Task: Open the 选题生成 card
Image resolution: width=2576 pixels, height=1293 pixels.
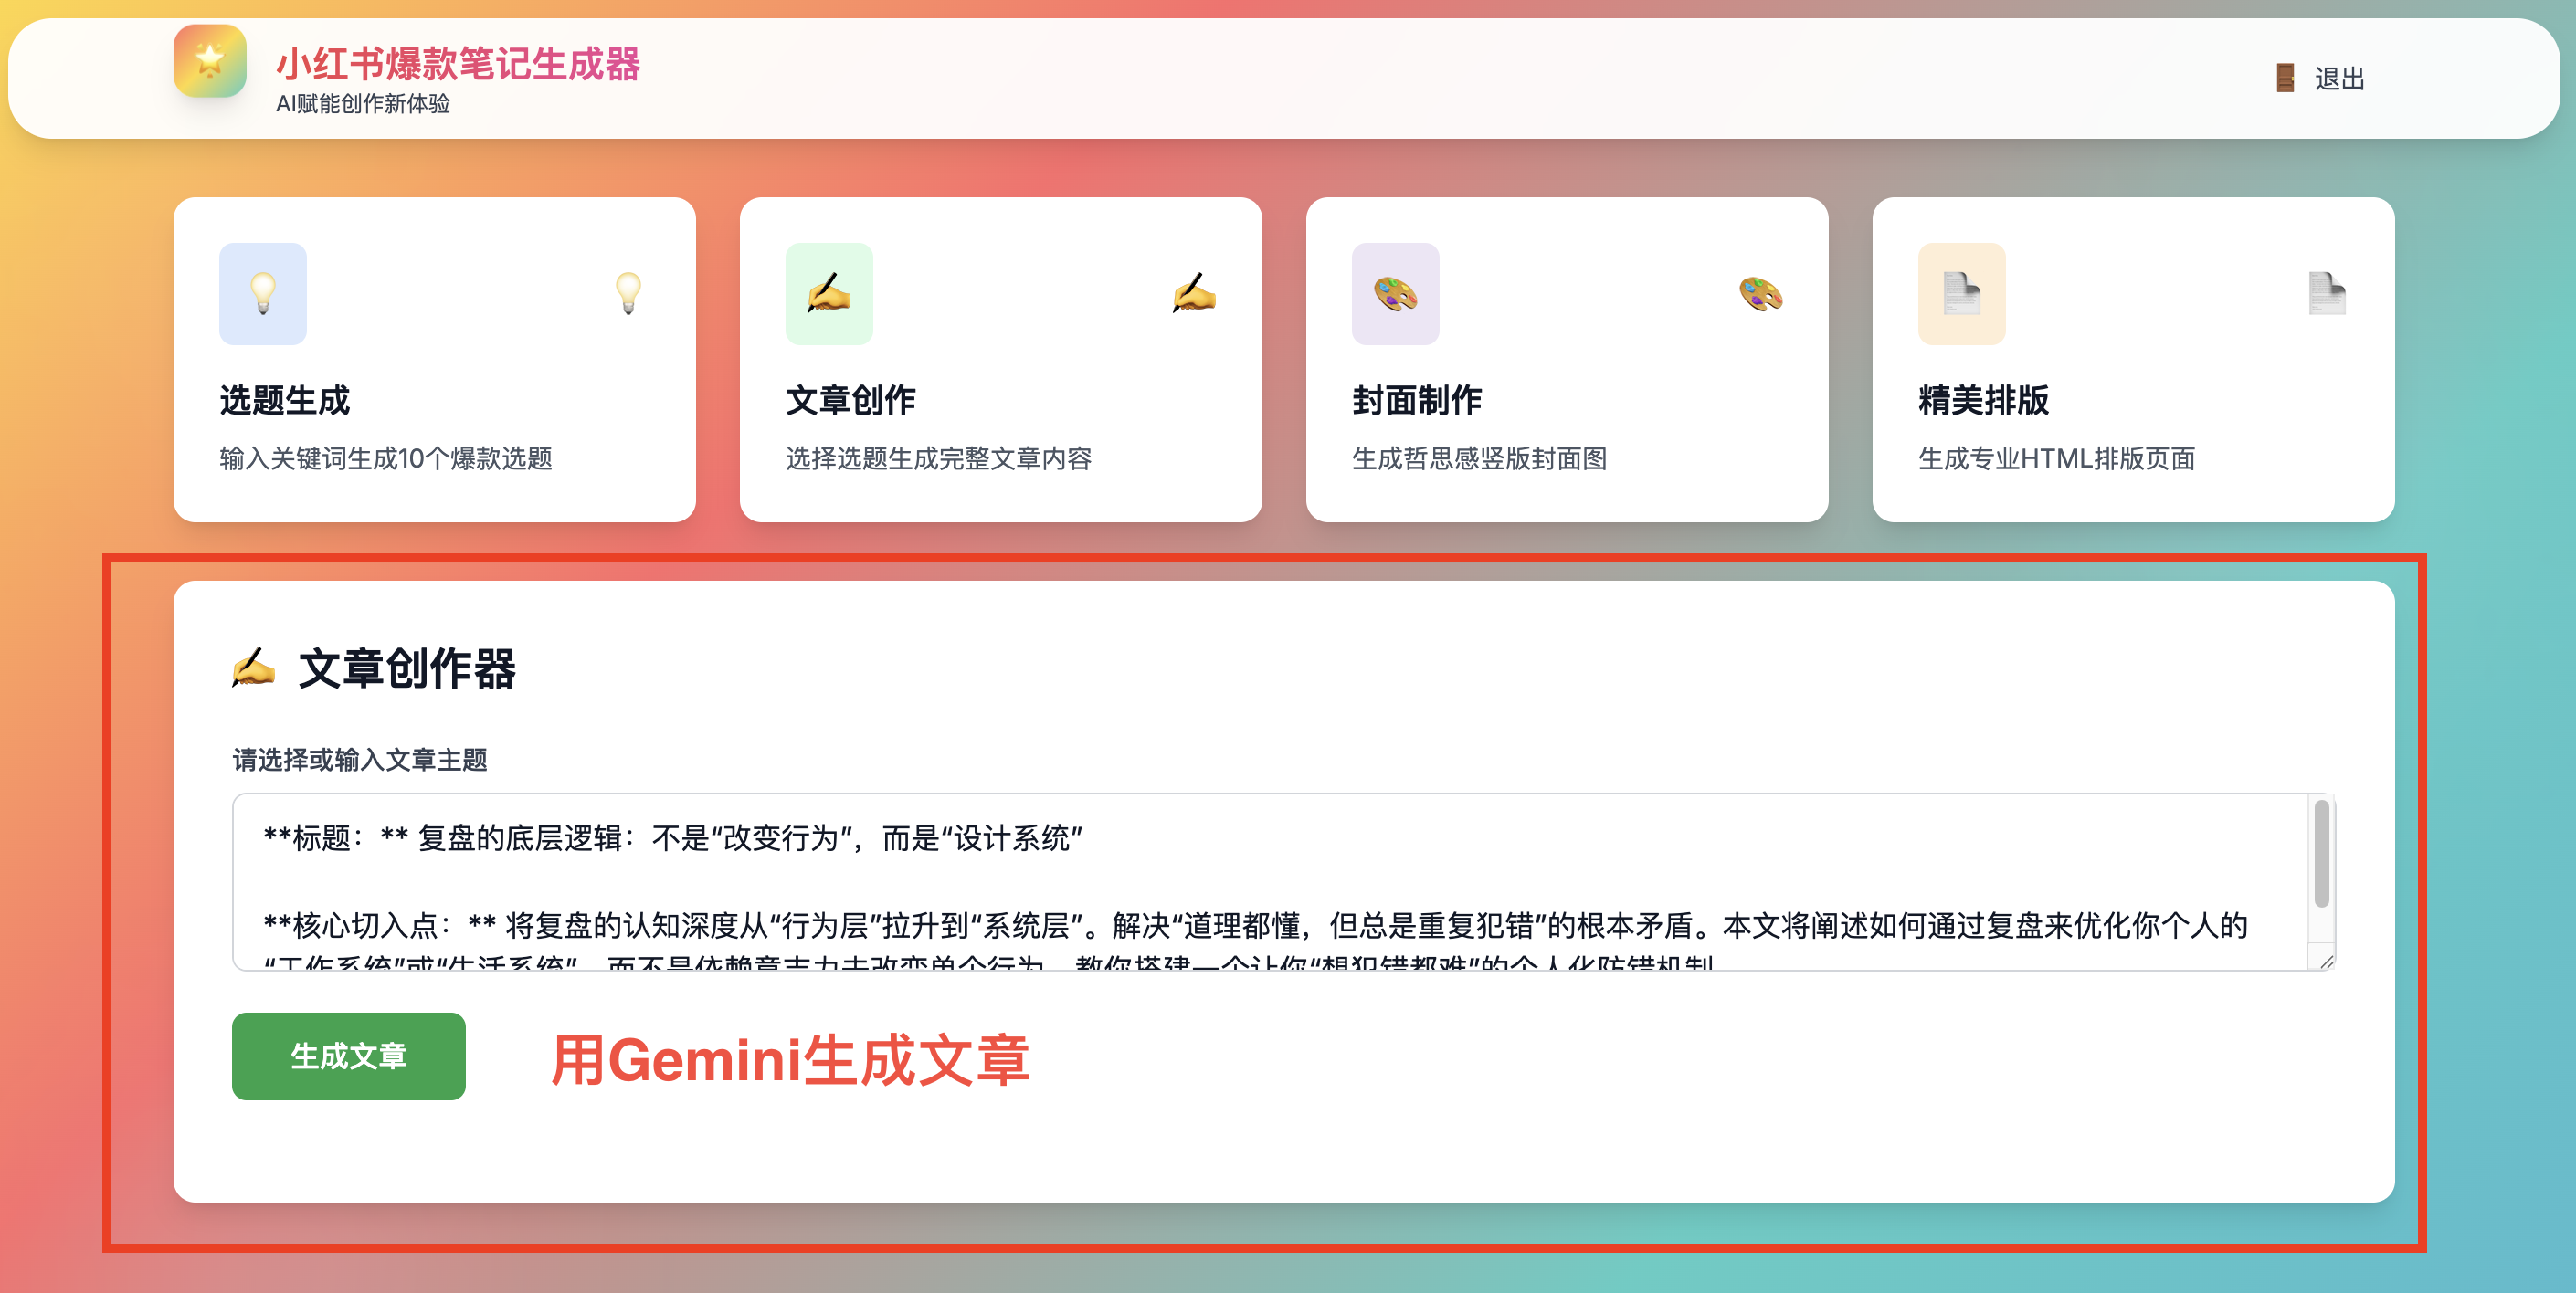Action: (434, 359)
